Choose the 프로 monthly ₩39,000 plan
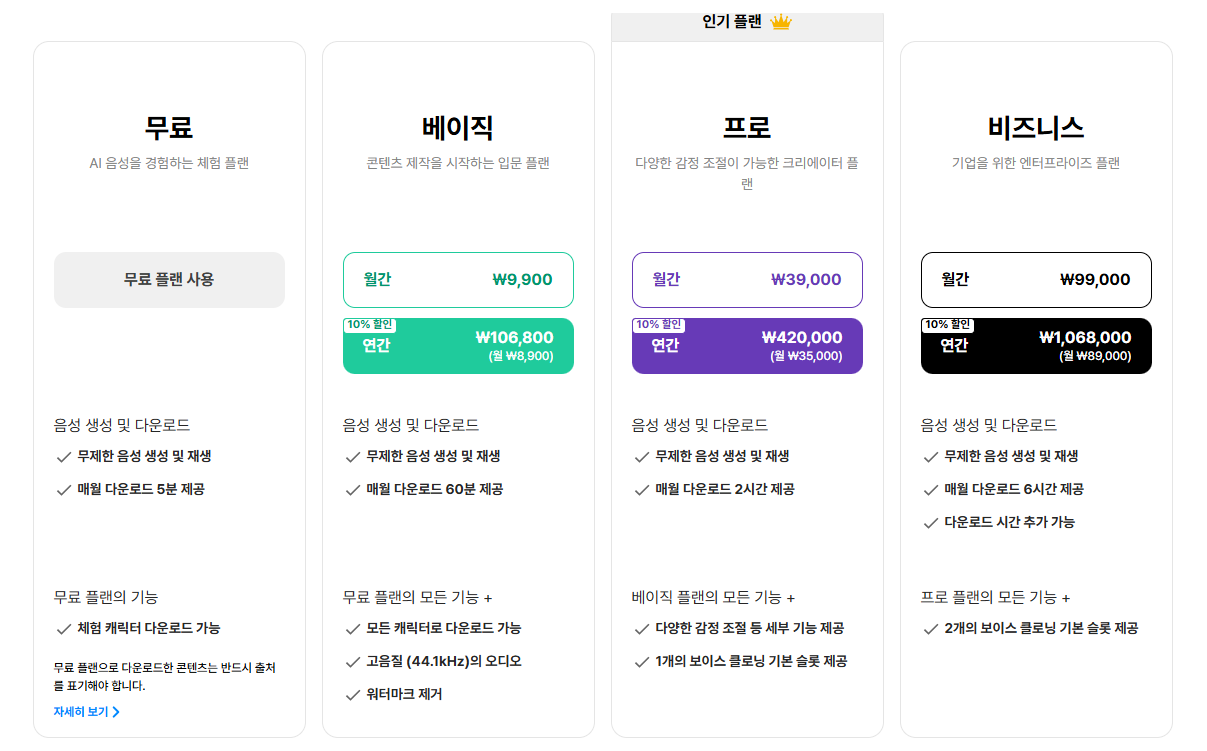Viewport: 1207px width, 751px height. 747,280
